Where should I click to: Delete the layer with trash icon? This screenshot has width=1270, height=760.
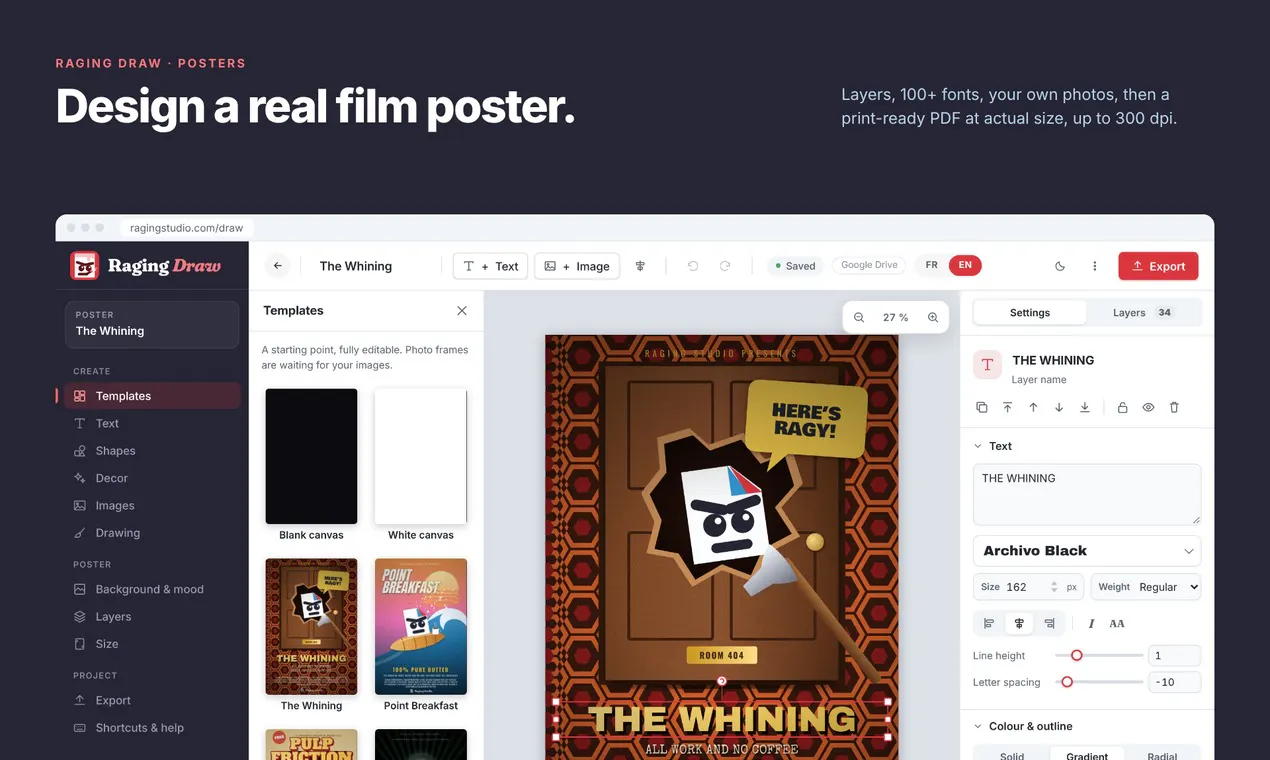tap(1174, 407)
